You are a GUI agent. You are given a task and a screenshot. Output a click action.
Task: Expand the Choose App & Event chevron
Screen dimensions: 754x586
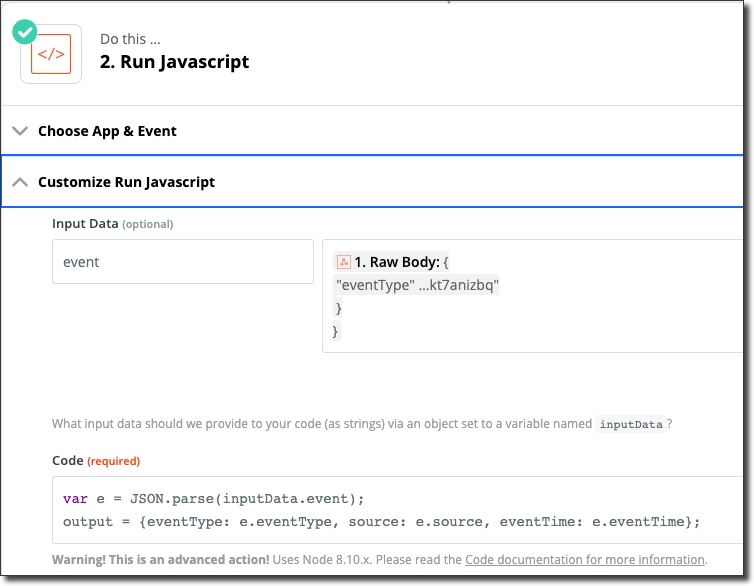coord(20,131)
